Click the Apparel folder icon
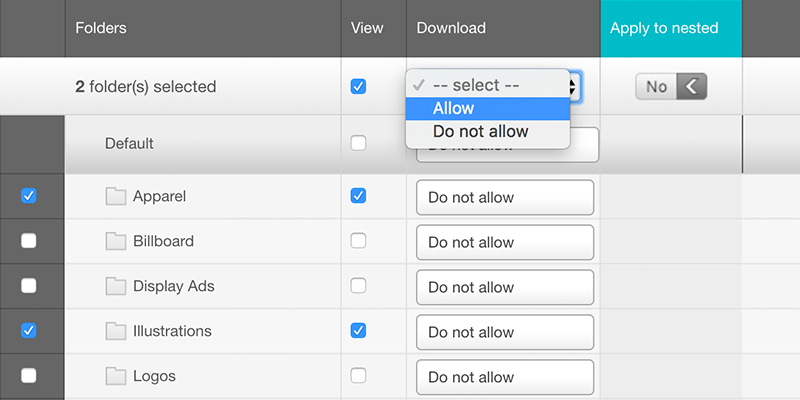This screenshot has width=800, height=400. 116,196
